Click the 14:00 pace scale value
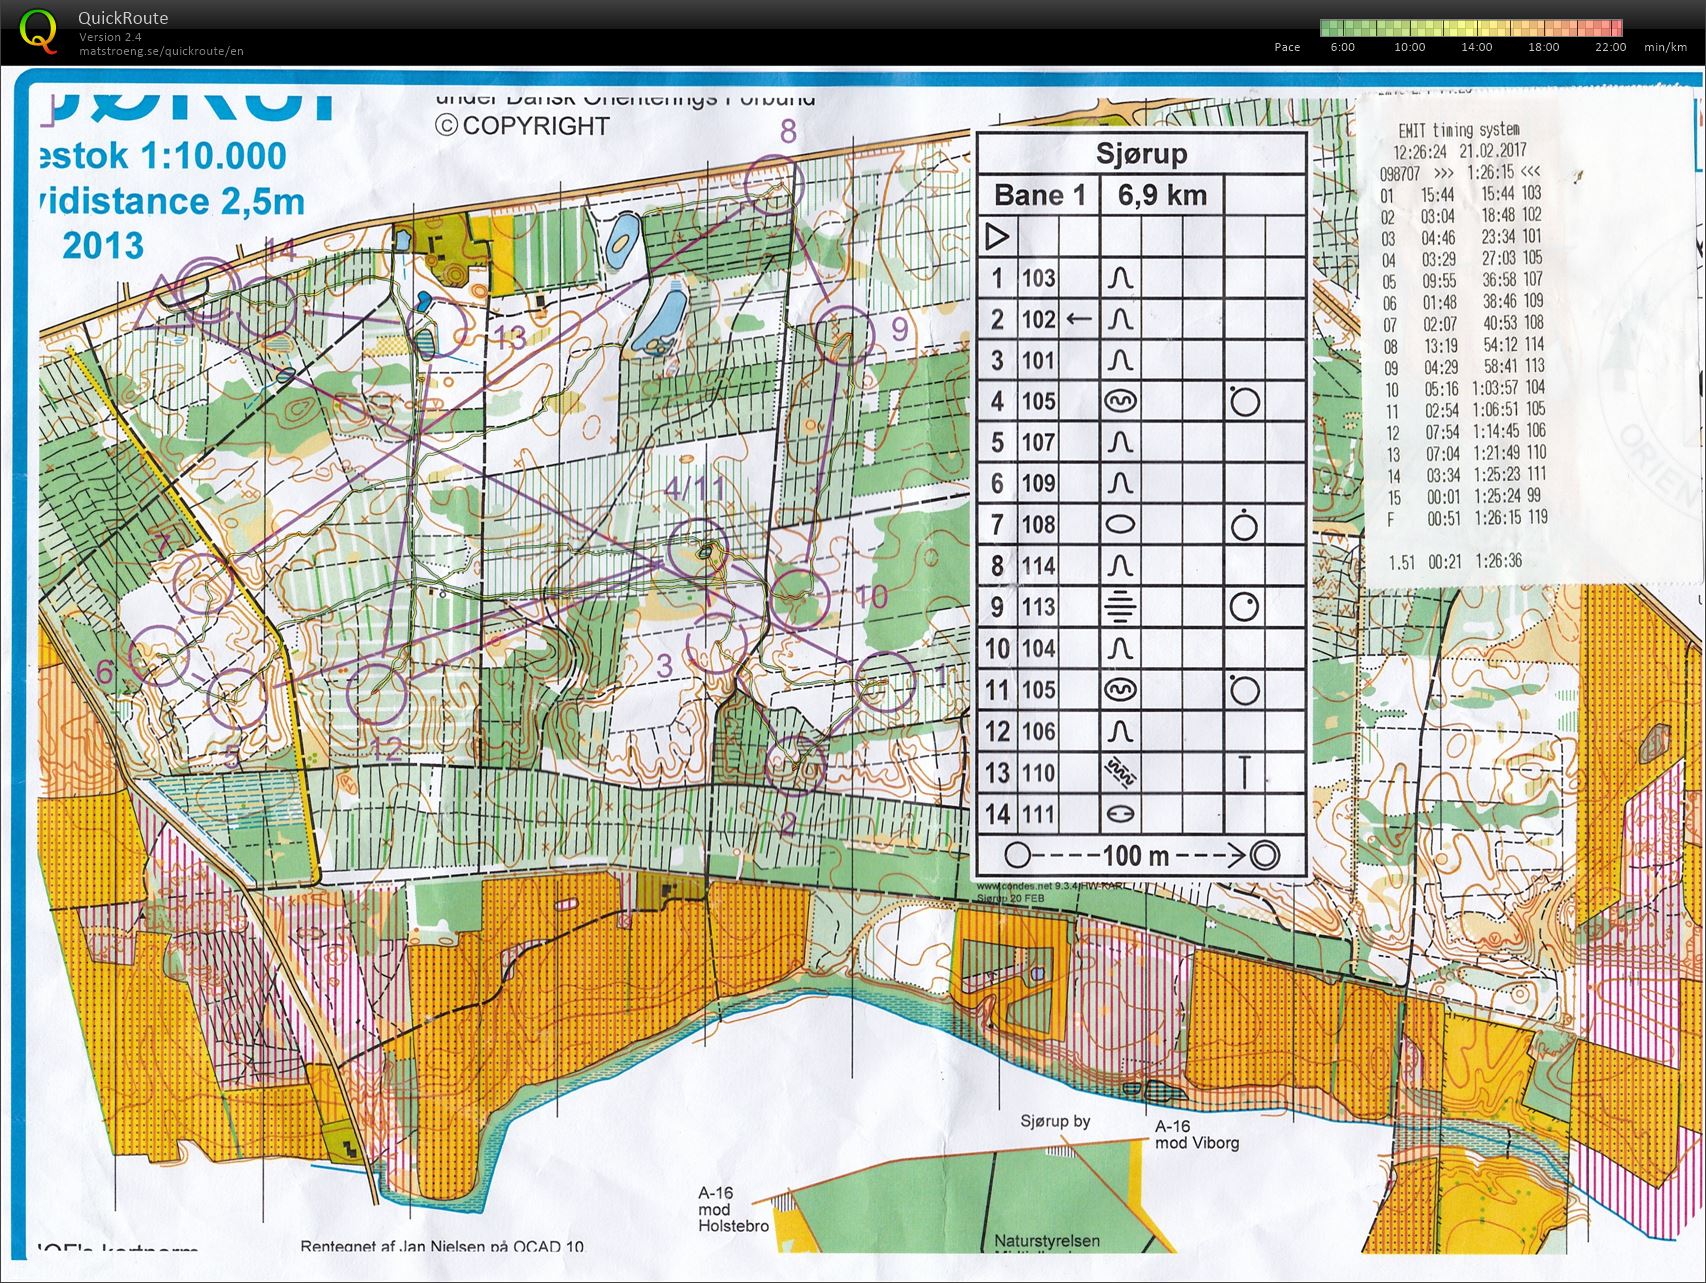Viewport: 1706px width, 1283px height. [1476, 47]
